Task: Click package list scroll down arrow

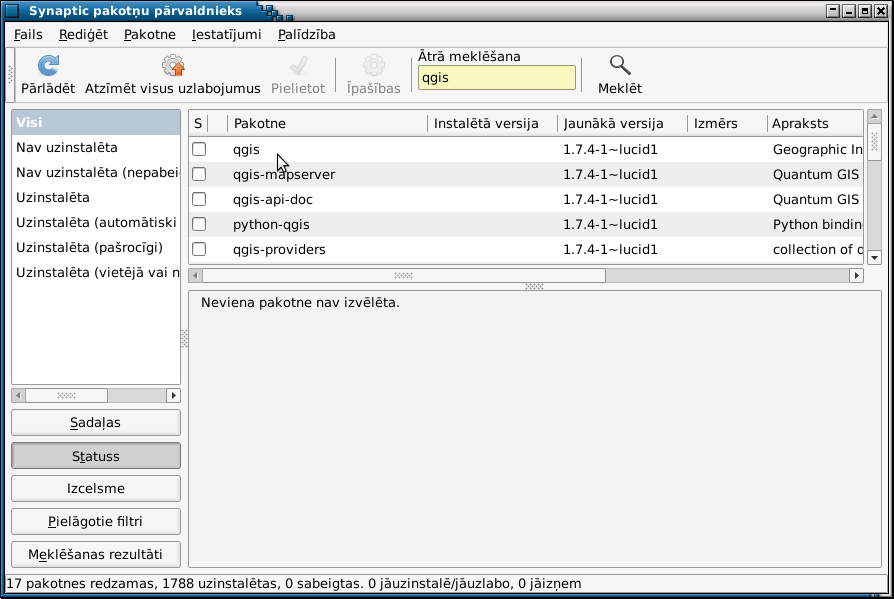Action: pyautogui.click(x=875, y=258)
